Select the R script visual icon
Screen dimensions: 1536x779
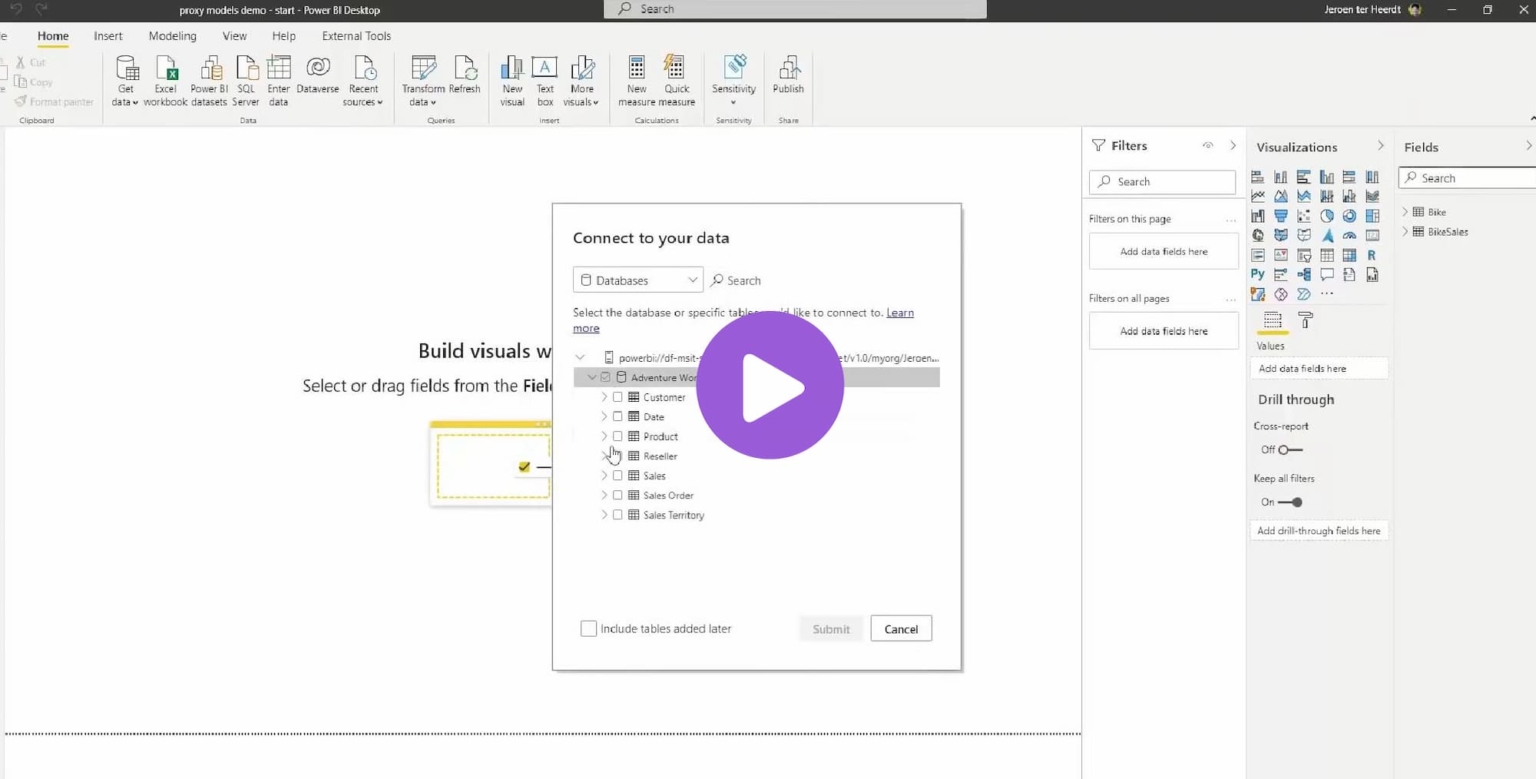(1371, 255)
